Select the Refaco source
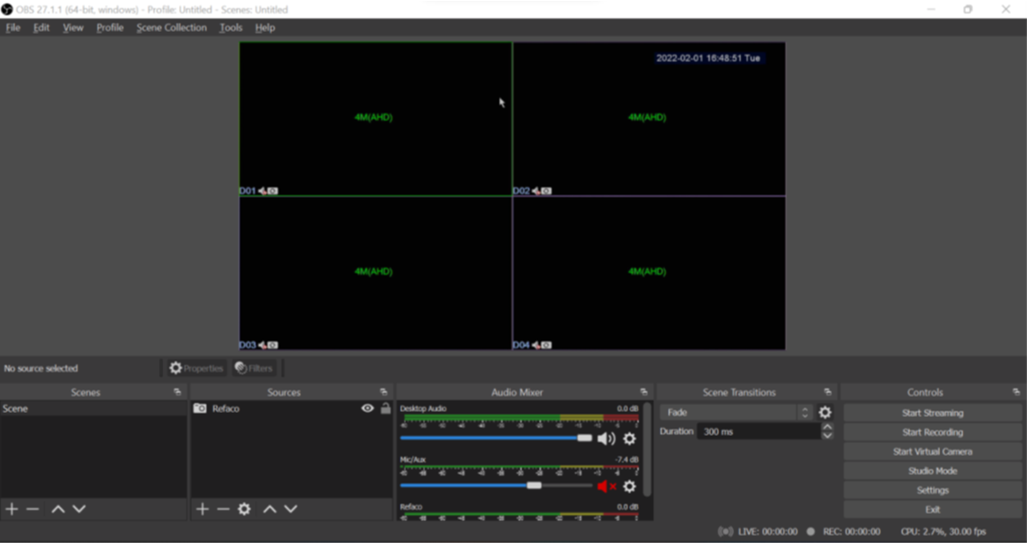 [226, 408]
